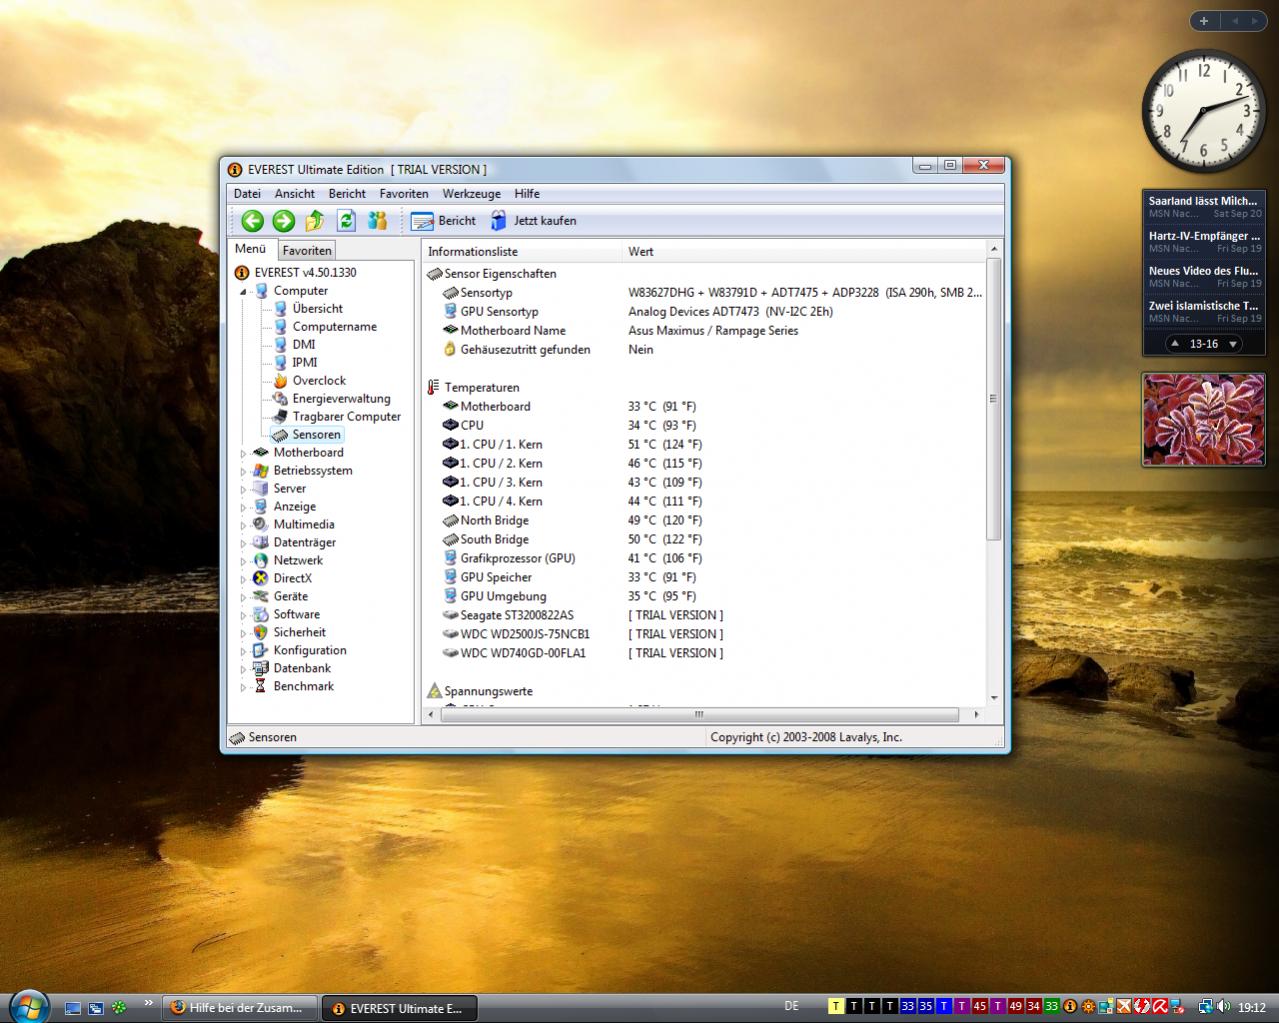Open the Hilfe menu
Image resolution: width=1279 pixels, height=1023 pixels.
click(x=527, y=194)
